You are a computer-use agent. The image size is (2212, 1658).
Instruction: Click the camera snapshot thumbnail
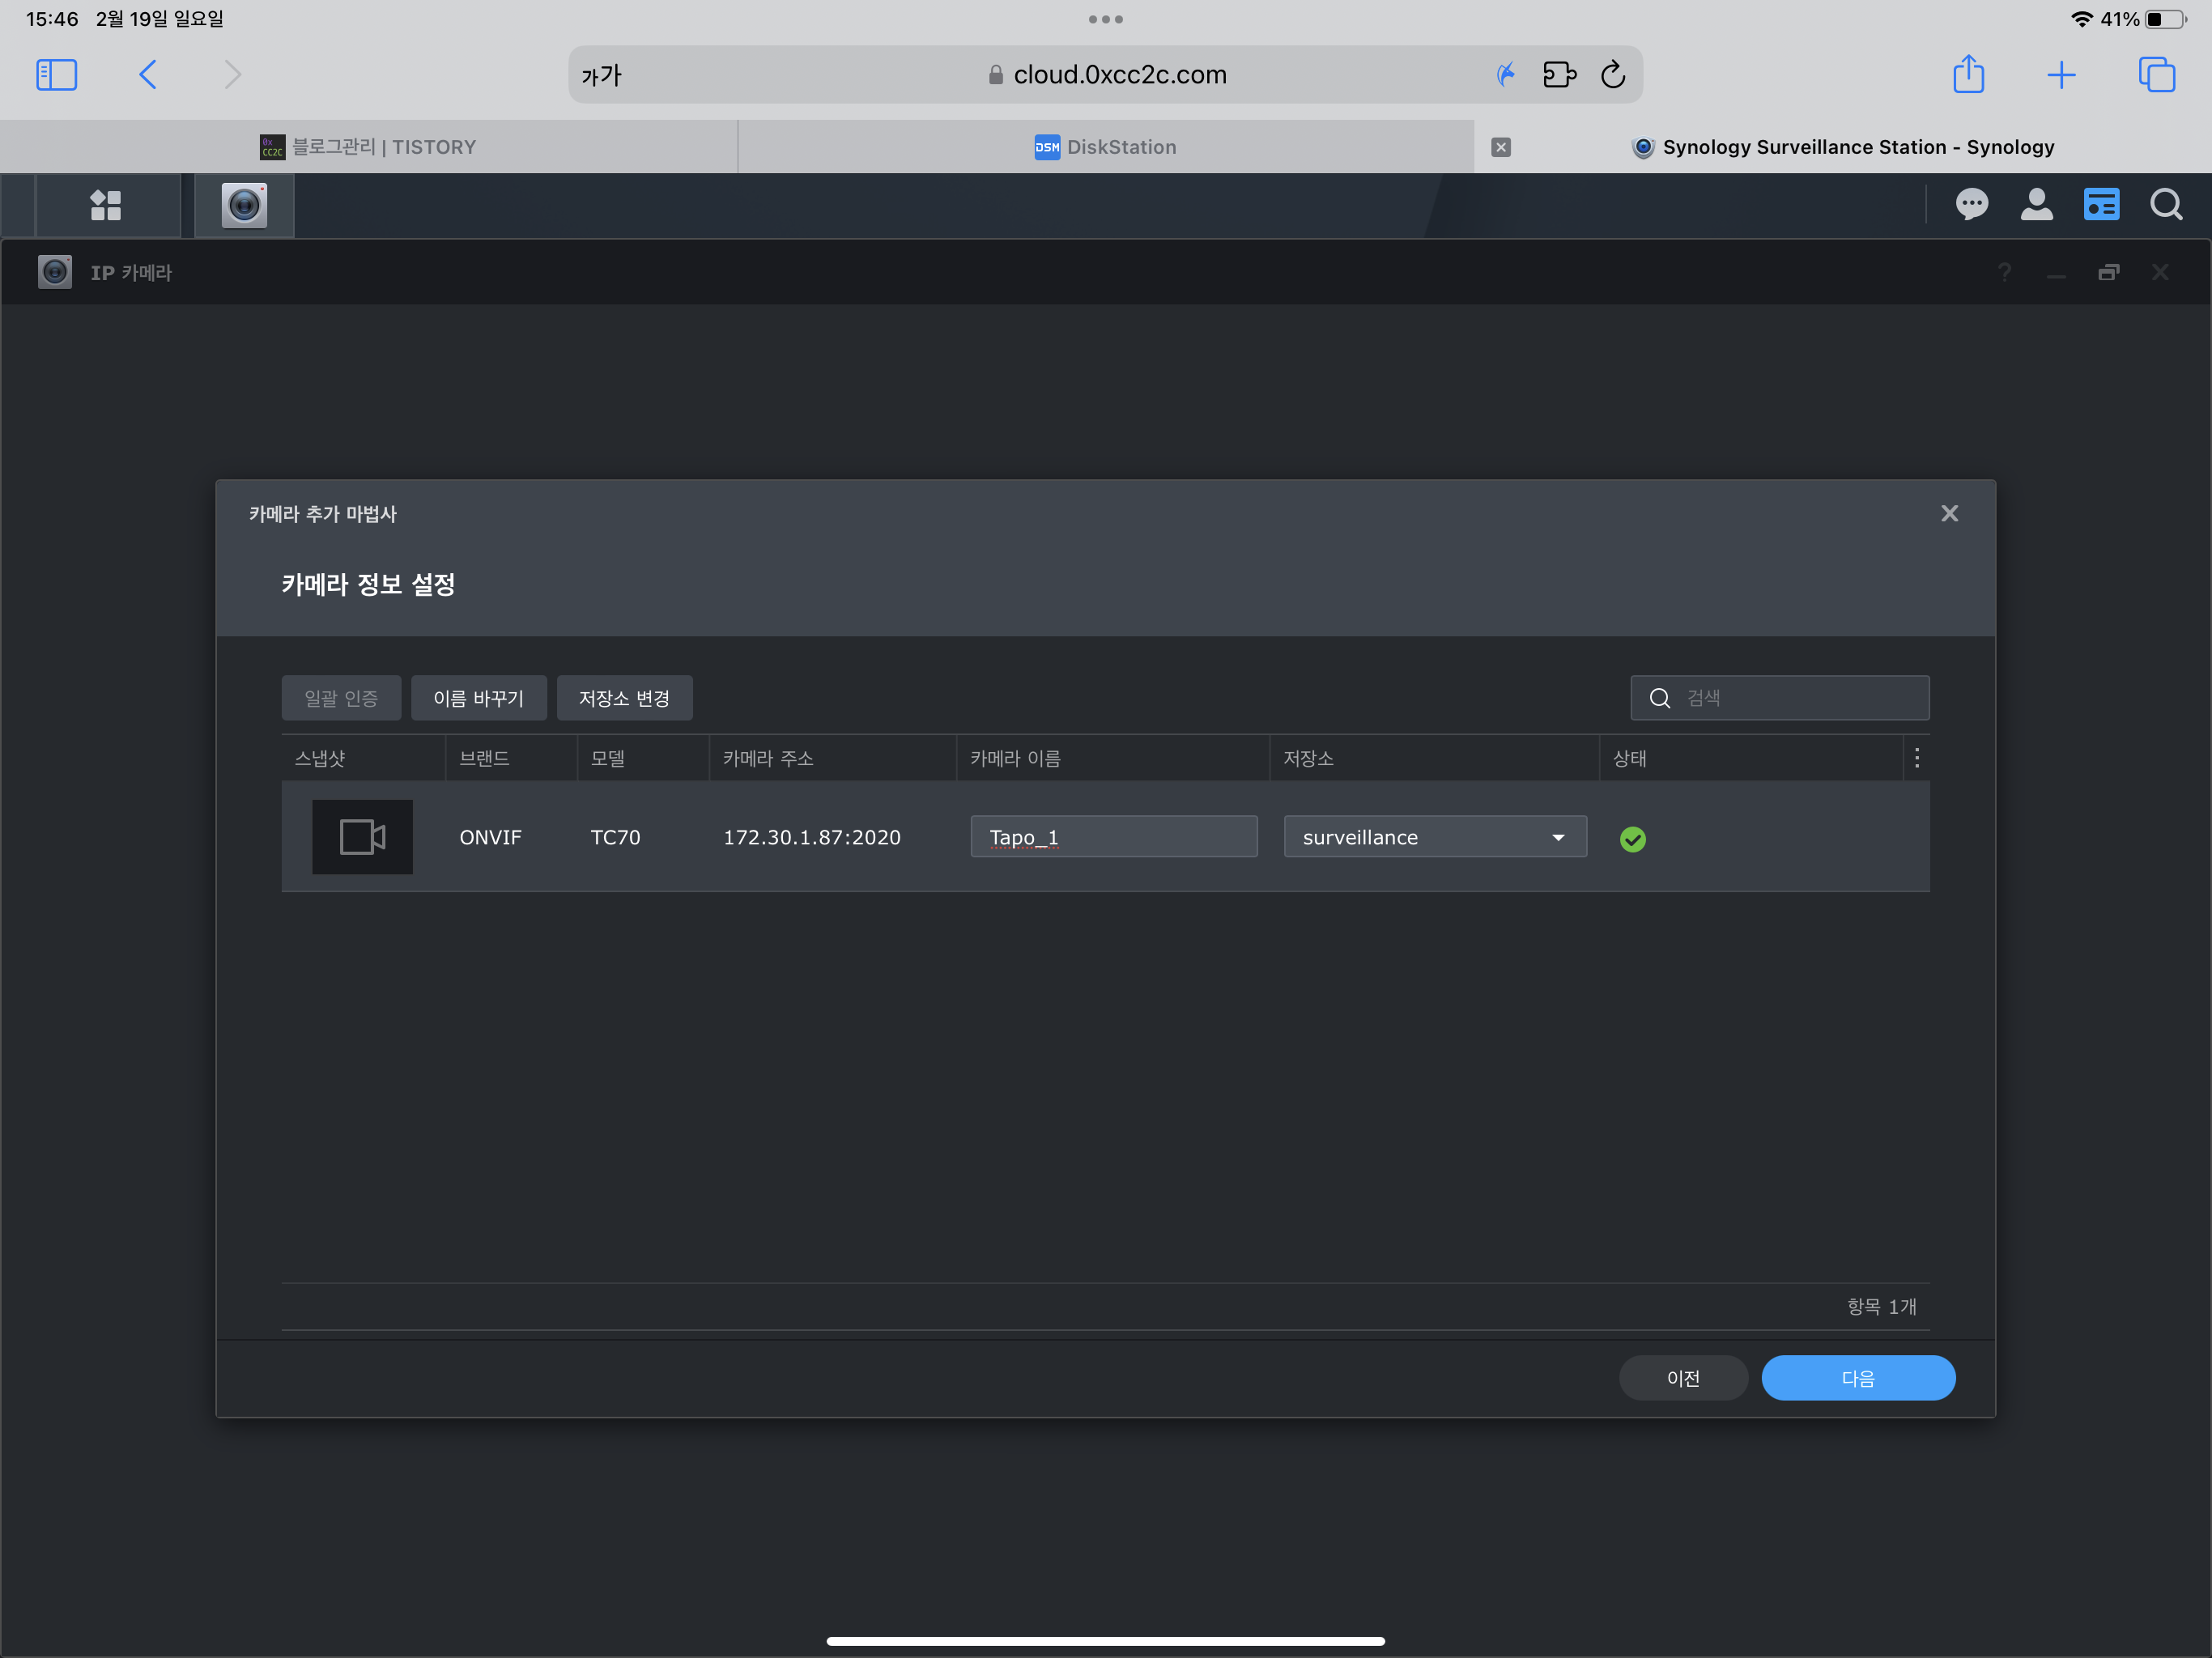point(362,837)
